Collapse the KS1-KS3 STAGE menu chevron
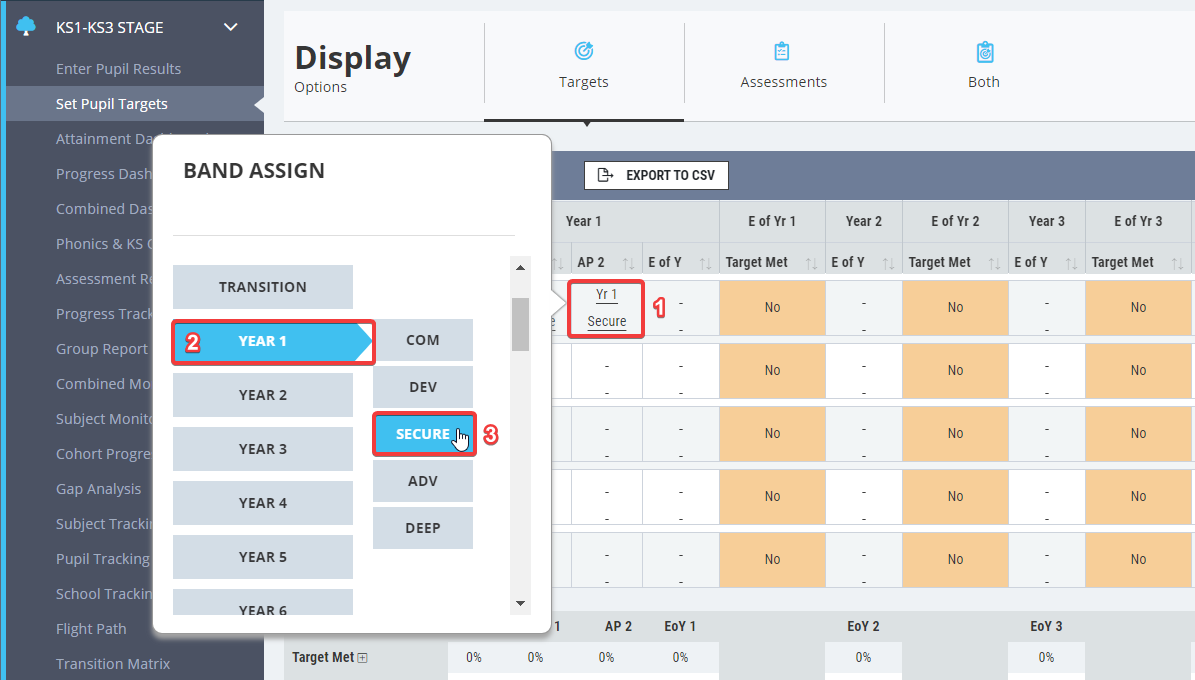Image resolution: width=1195 pixels, height=680 pixels. pos(231,27)
